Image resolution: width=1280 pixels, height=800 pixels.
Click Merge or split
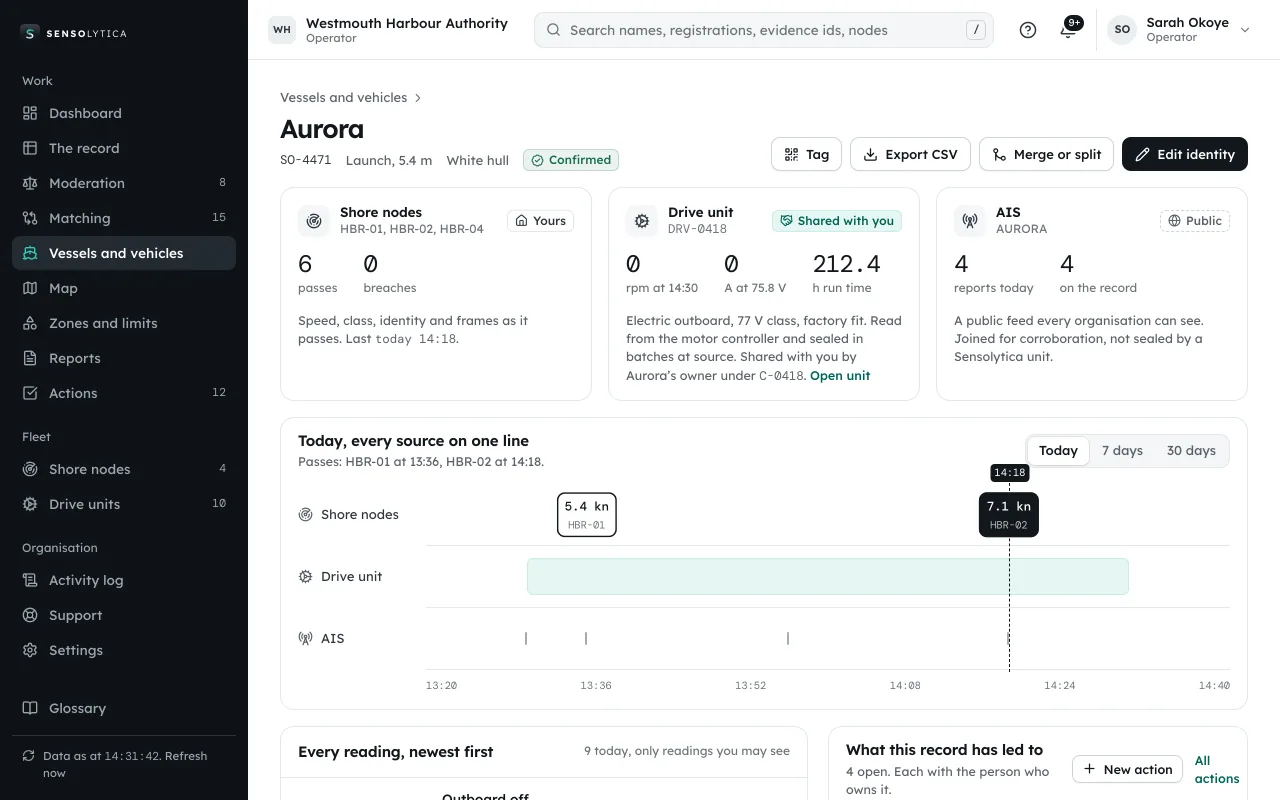1046,154
